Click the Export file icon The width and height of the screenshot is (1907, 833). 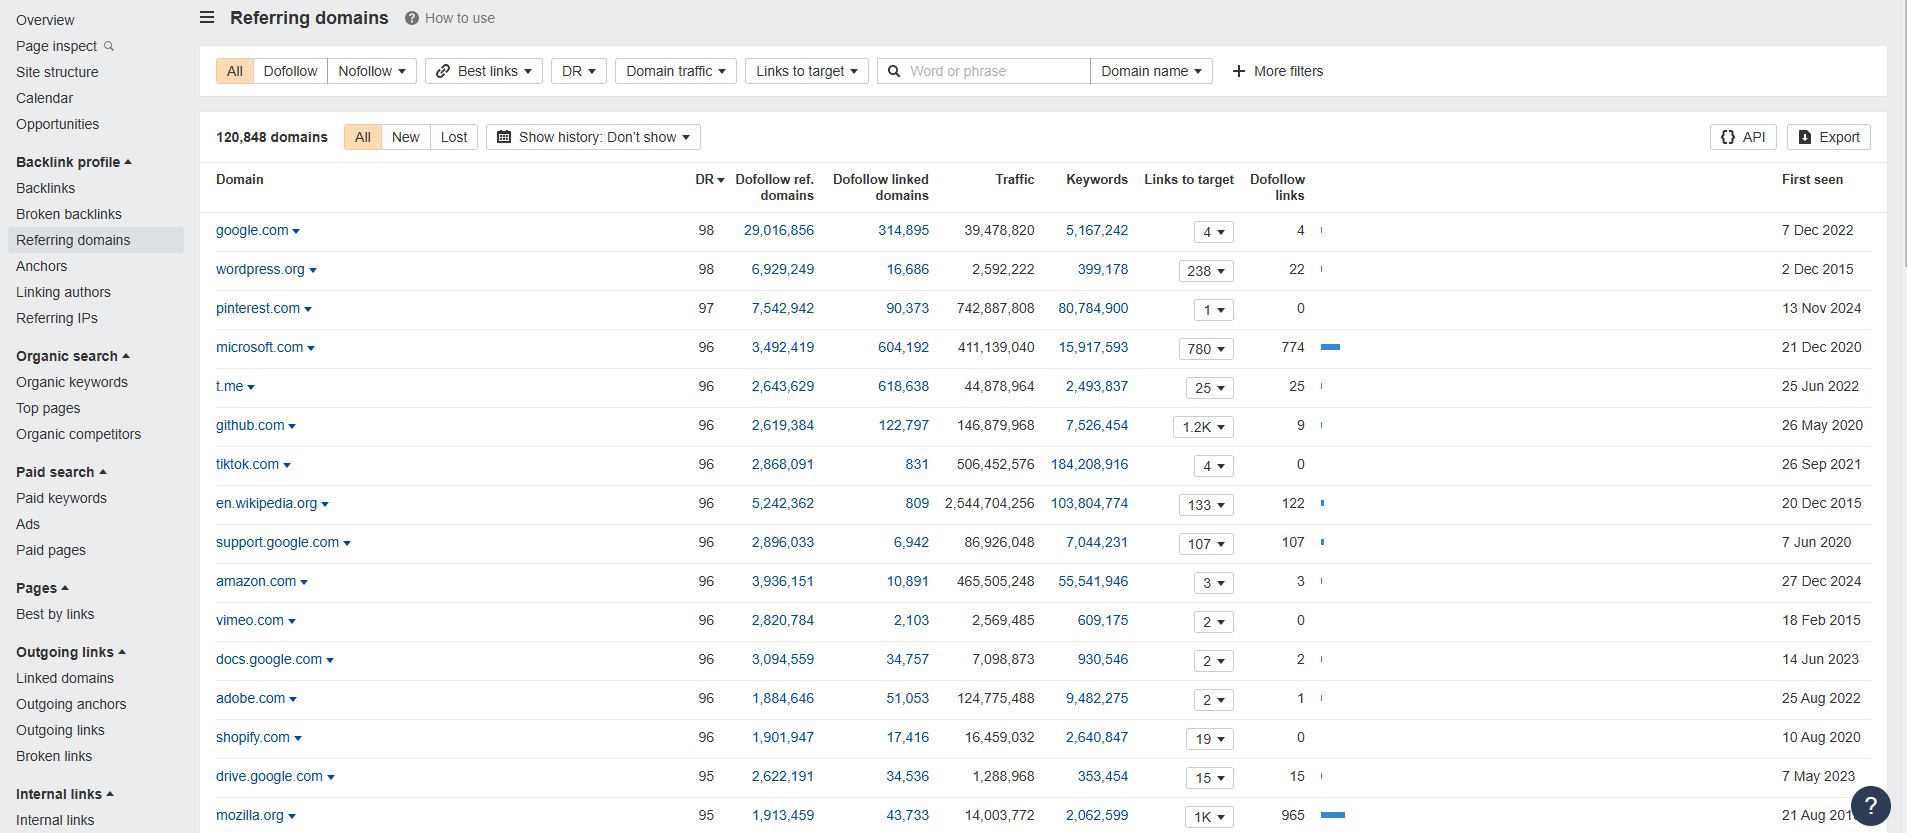tap(1805, 137)
